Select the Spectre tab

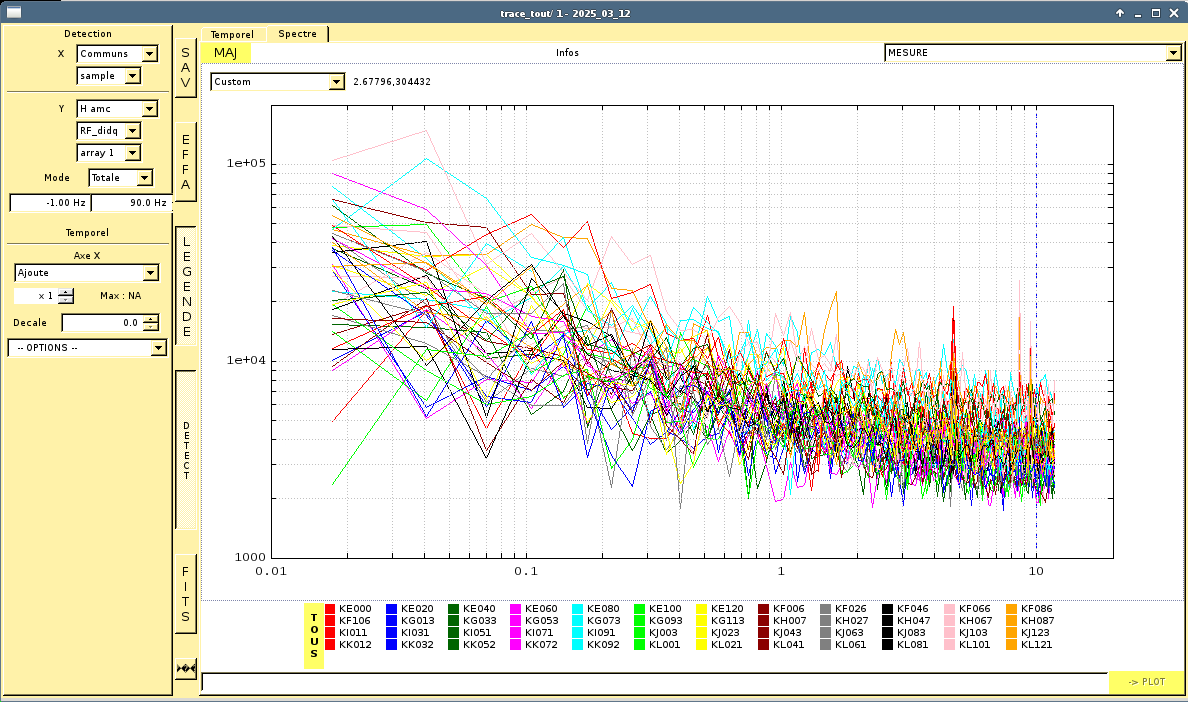pyautogui.click(x=297, y=34)
